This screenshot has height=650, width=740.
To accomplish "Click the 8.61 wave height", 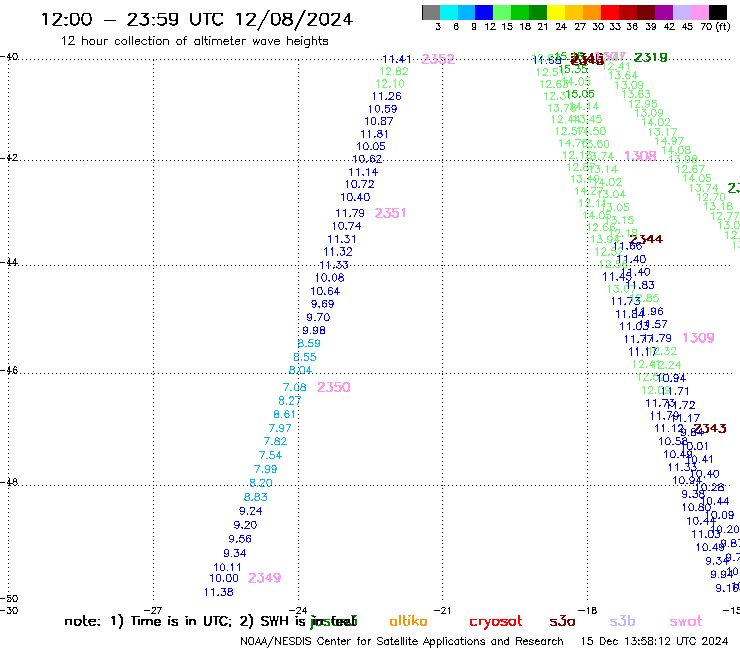I will [285, 414].
